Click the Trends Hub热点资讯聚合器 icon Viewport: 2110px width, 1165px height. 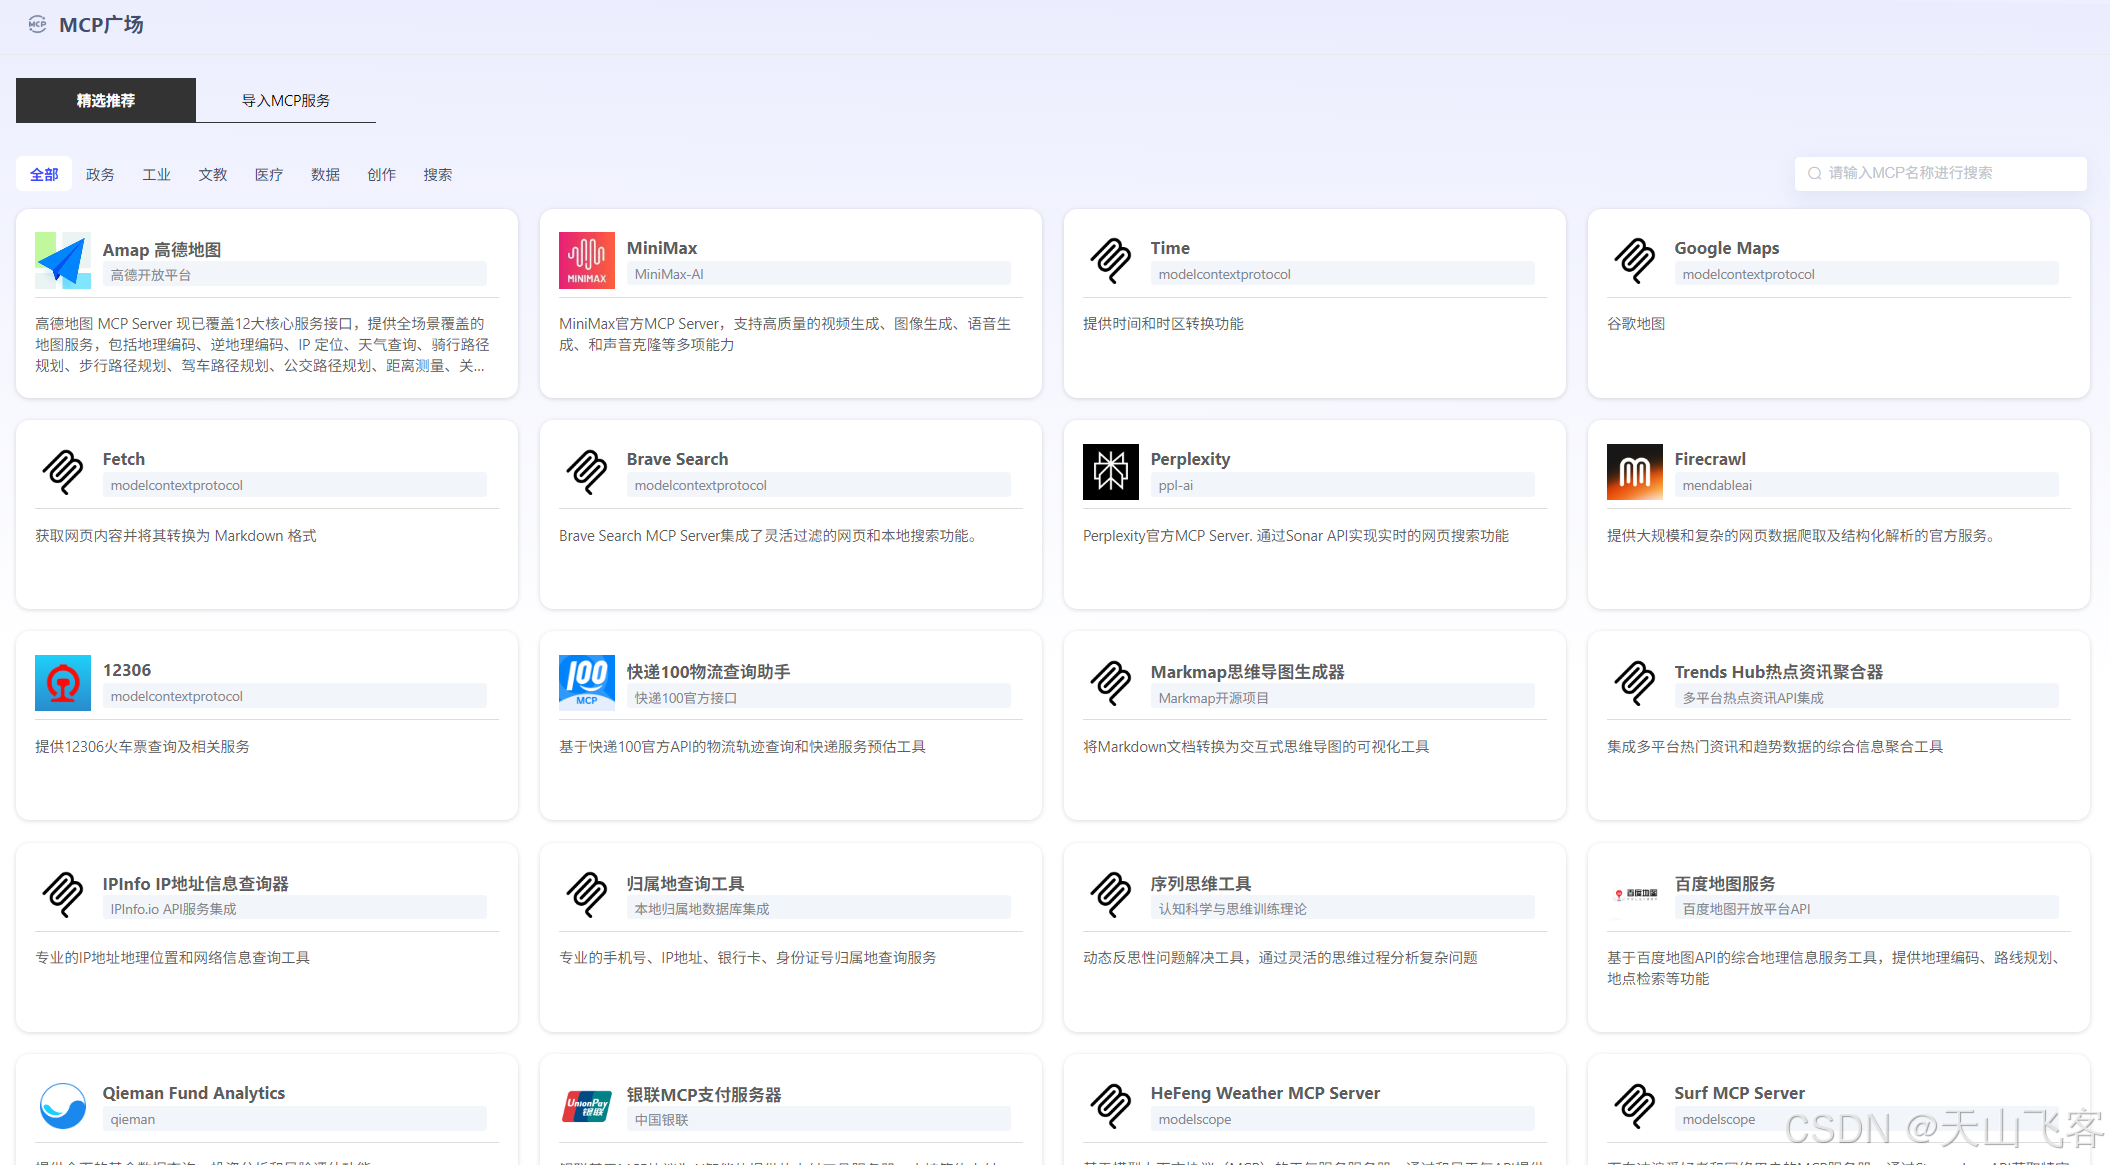tap(1635, 683)
